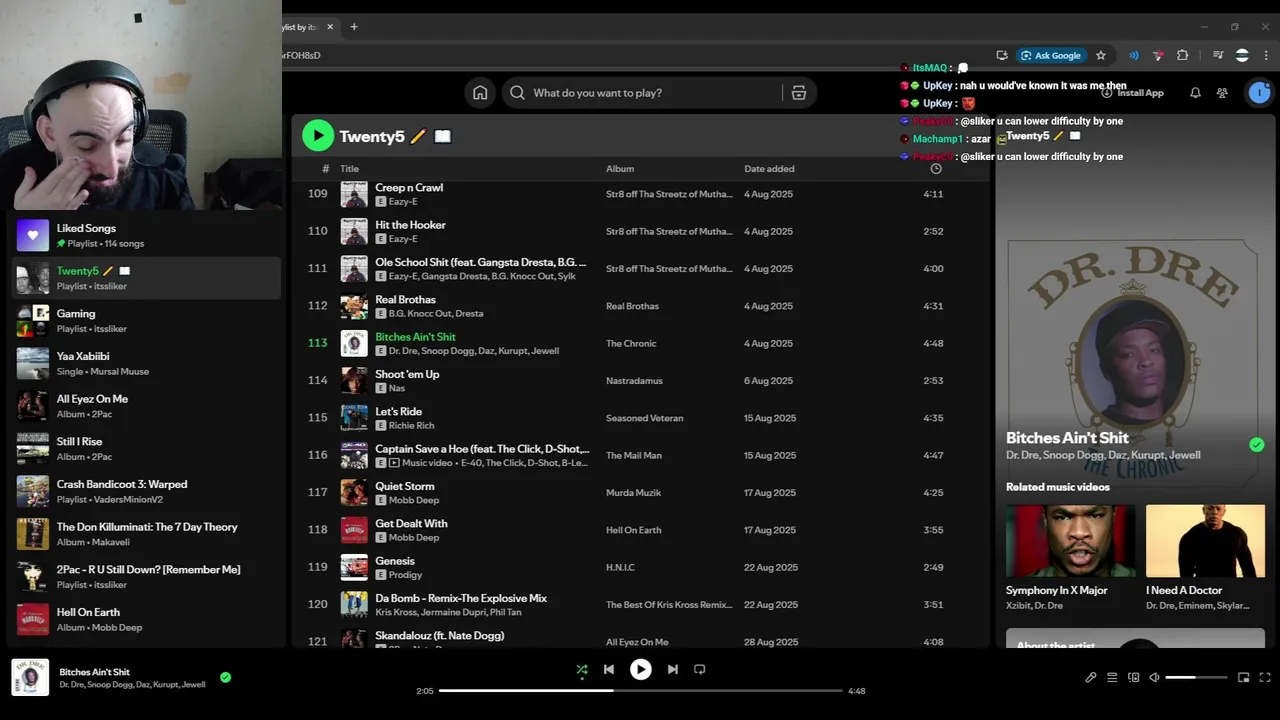Click the Ask Google button
Screen dimensions: 1280x720
(x=1050, y=55)
